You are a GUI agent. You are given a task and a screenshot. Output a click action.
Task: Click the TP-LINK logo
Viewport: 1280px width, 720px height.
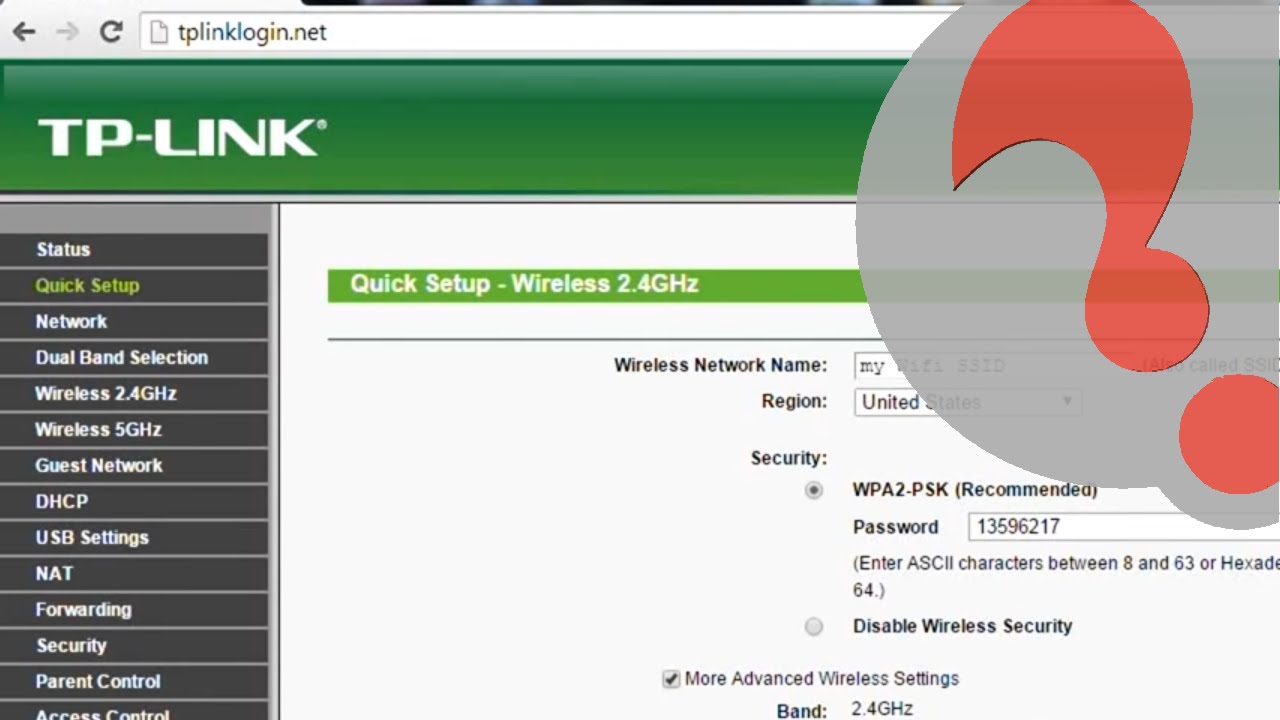click(x=182, y=138)
